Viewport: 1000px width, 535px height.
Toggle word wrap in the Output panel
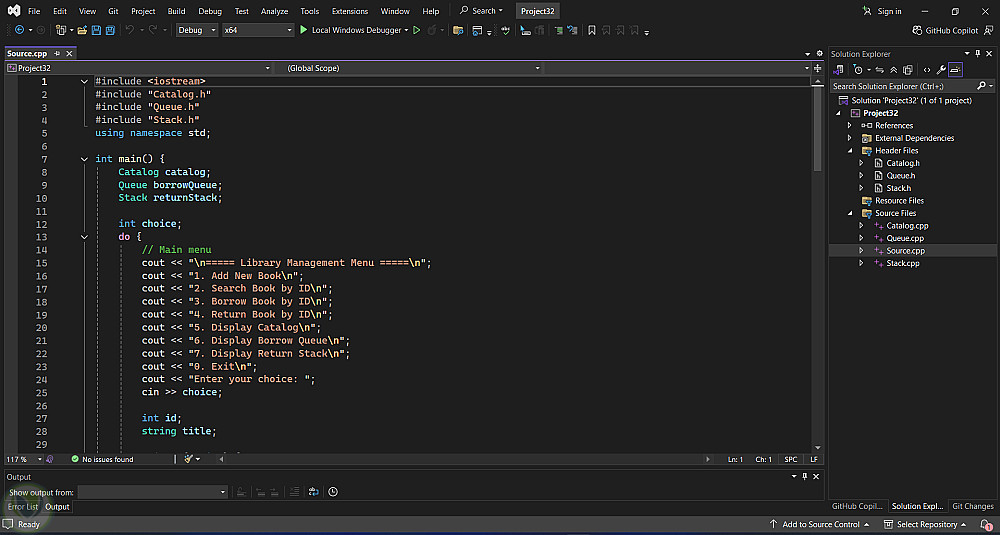(314, 492)
